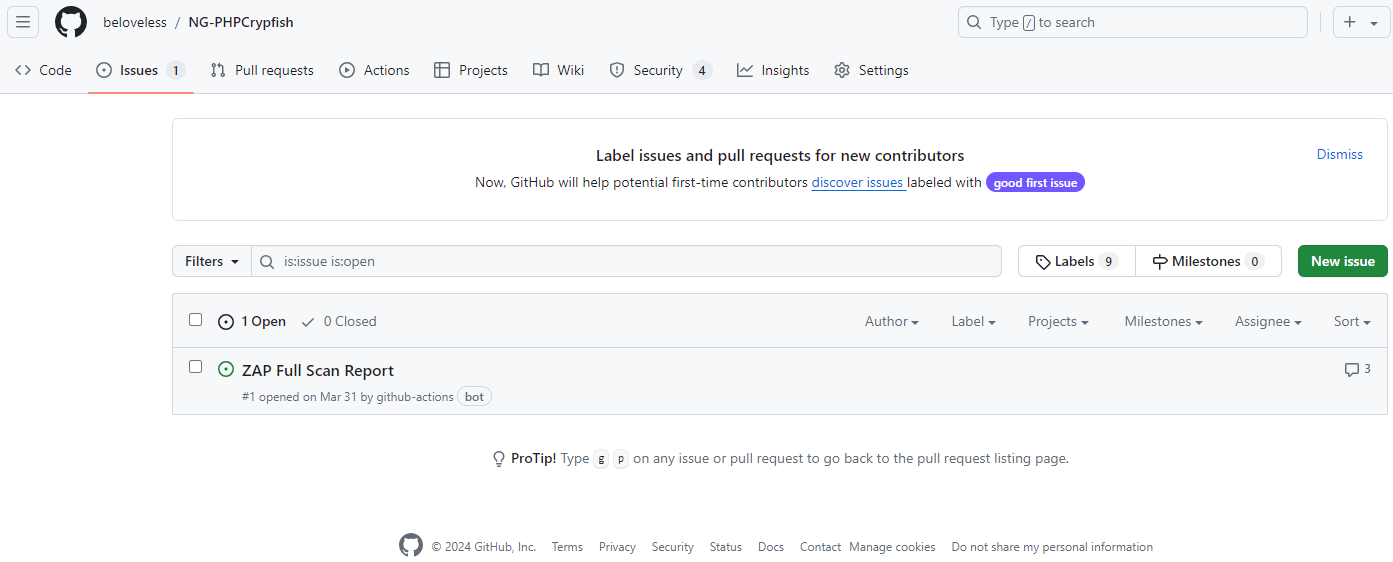This screenshot has height=562, width=1393.
Task: Click the plus create-new icon
Action: 1350,22
